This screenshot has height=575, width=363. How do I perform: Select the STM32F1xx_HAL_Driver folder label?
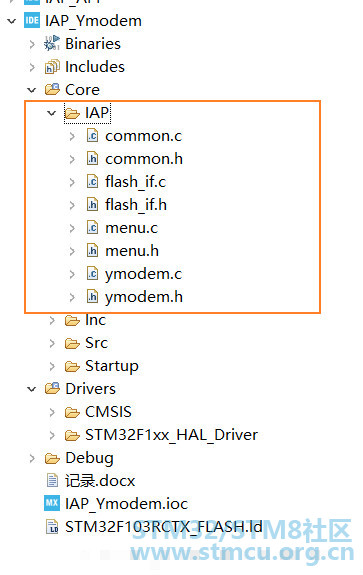pyautogui.click(x=171, y=435)
